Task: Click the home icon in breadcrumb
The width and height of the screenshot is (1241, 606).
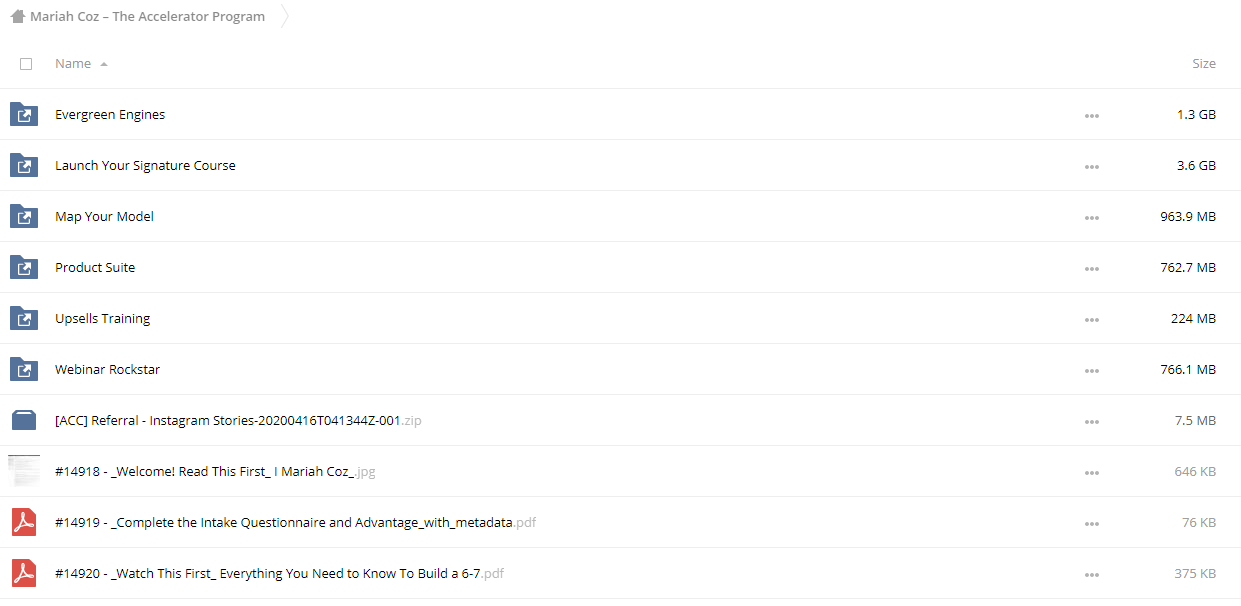Action: (17, 16)
